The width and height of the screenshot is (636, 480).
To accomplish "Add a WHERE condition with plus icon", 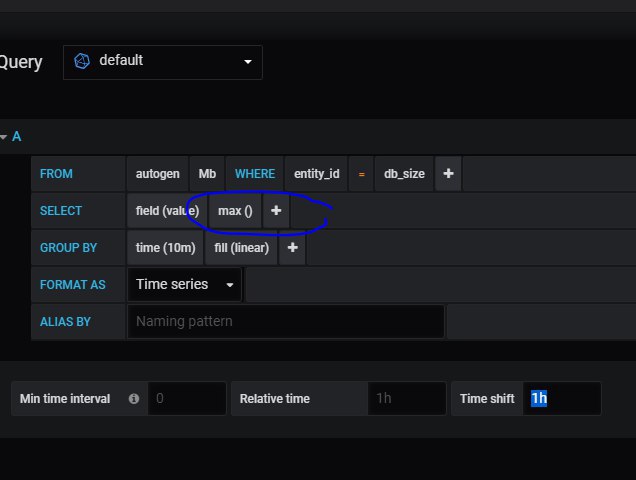I will click(x=448, y=174).
